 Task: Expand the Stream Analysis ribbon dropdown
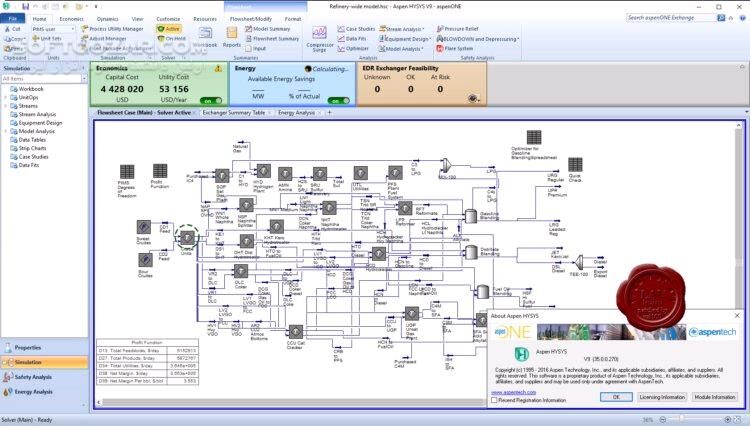[430, 30]
